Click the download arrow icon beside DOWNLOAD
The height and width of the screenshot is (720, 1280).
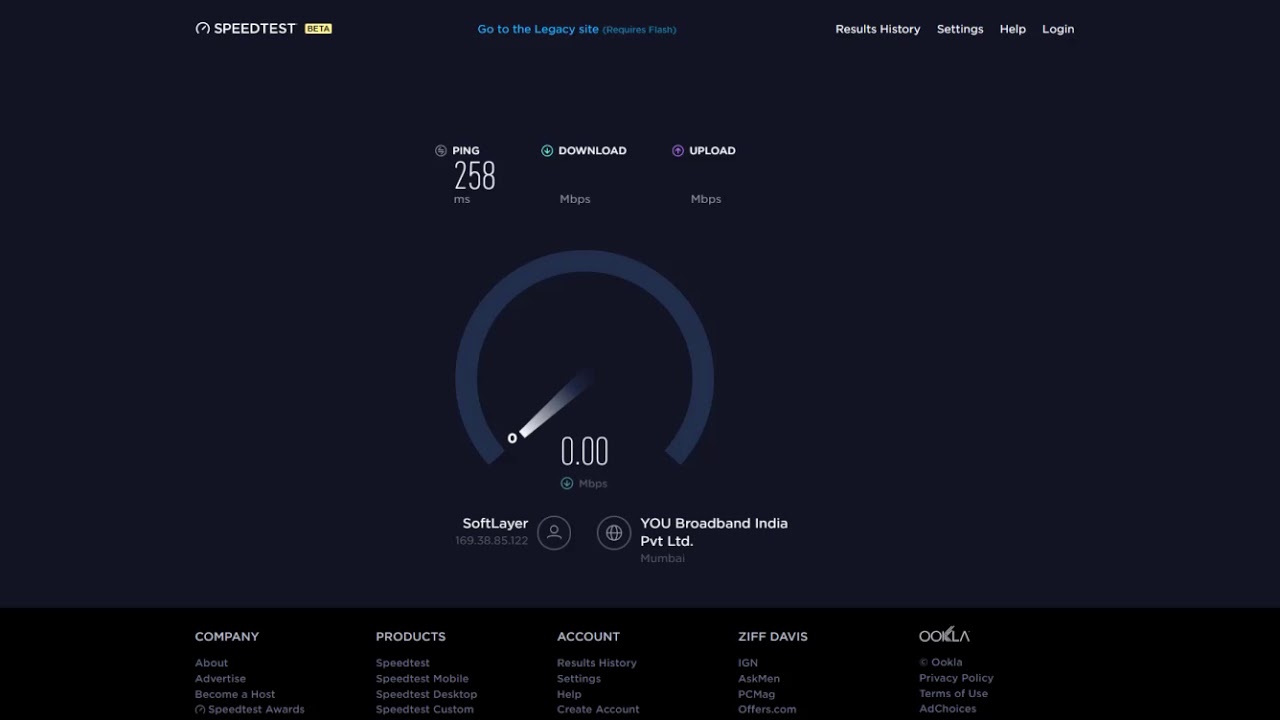click(x=547, y=150)
